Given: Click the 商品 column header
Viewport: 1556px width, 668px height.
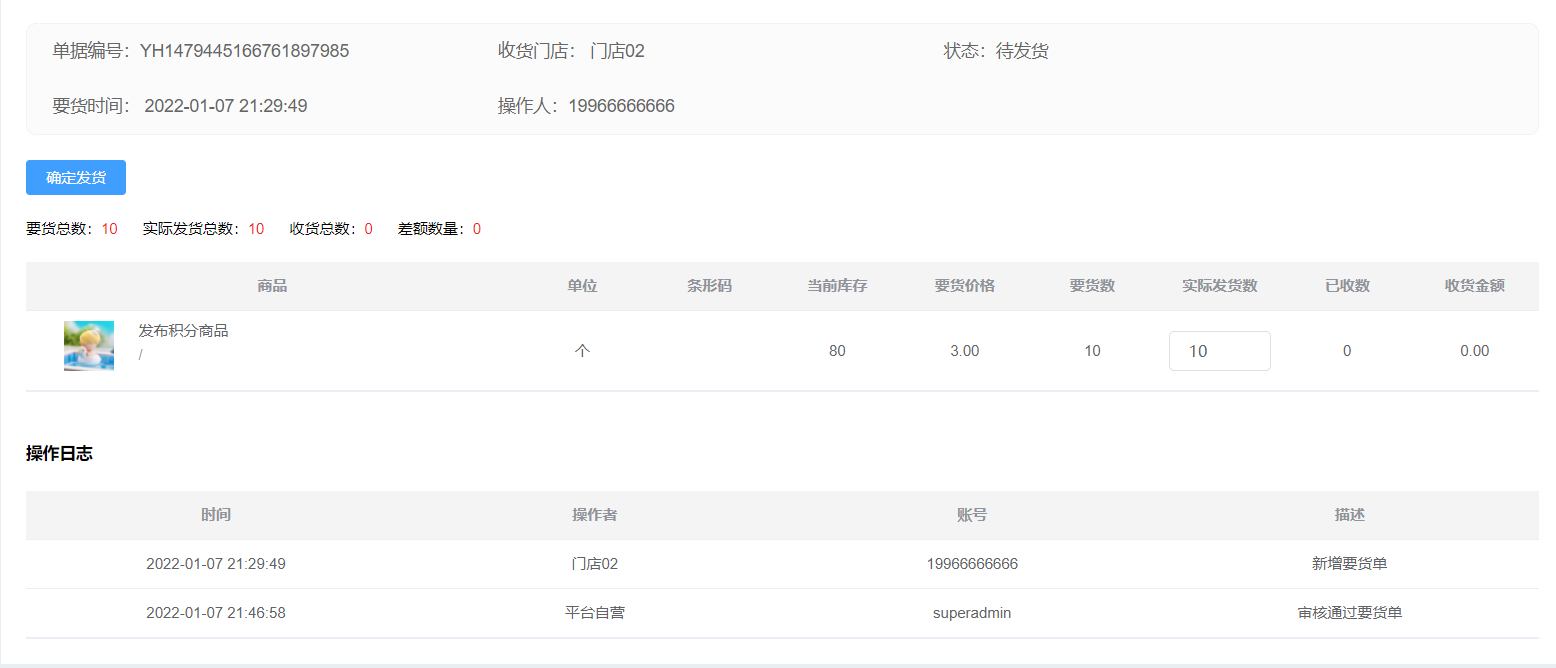Looking at the screenshot, I should [272, 286].
